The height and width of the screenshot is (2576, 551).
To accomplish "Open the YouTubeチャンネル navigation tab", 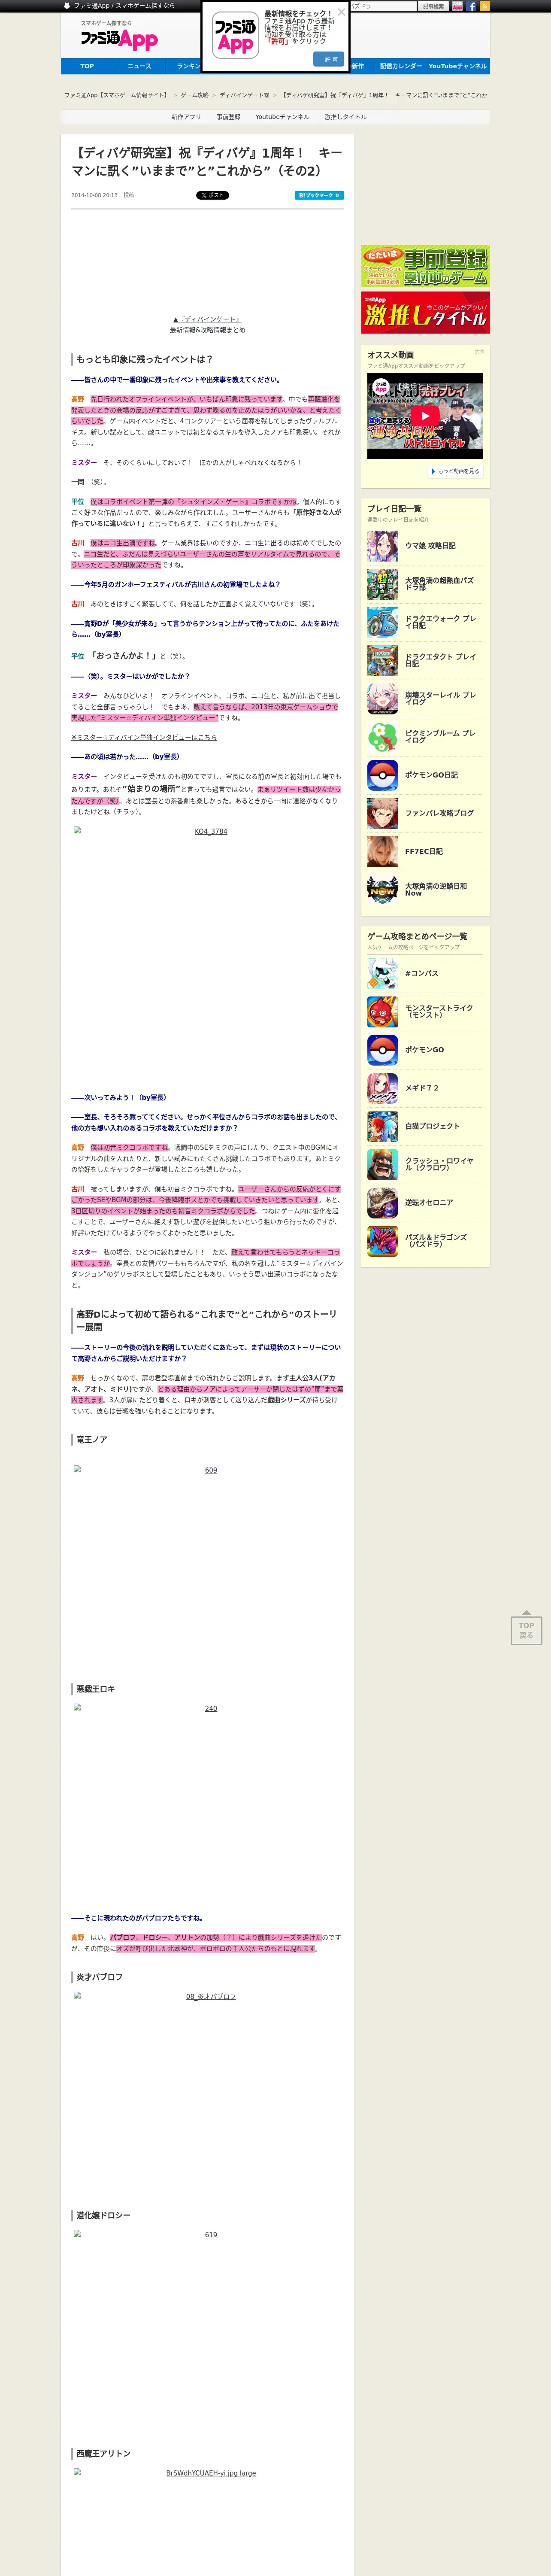I will click(x=458, y=66).
